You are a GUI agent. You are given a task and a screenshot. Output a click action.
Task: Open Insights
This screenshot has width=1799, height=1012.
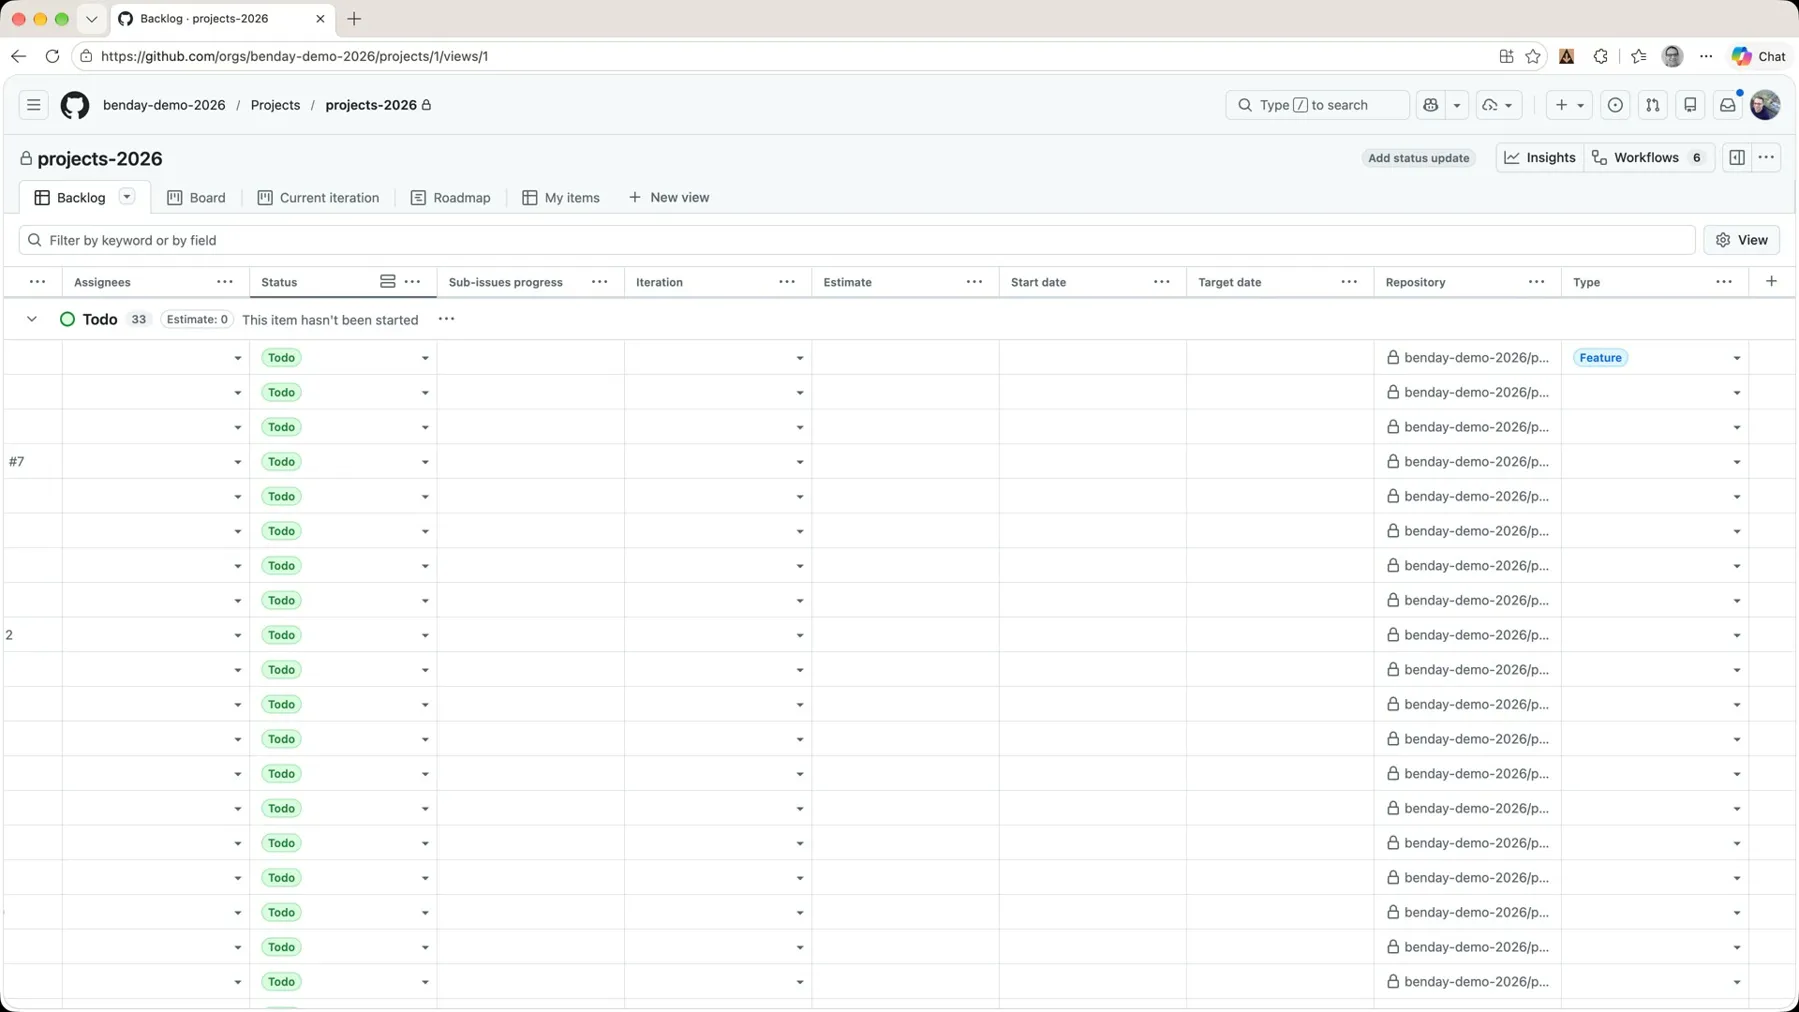pyautogui.click(x=1540, y=158)
